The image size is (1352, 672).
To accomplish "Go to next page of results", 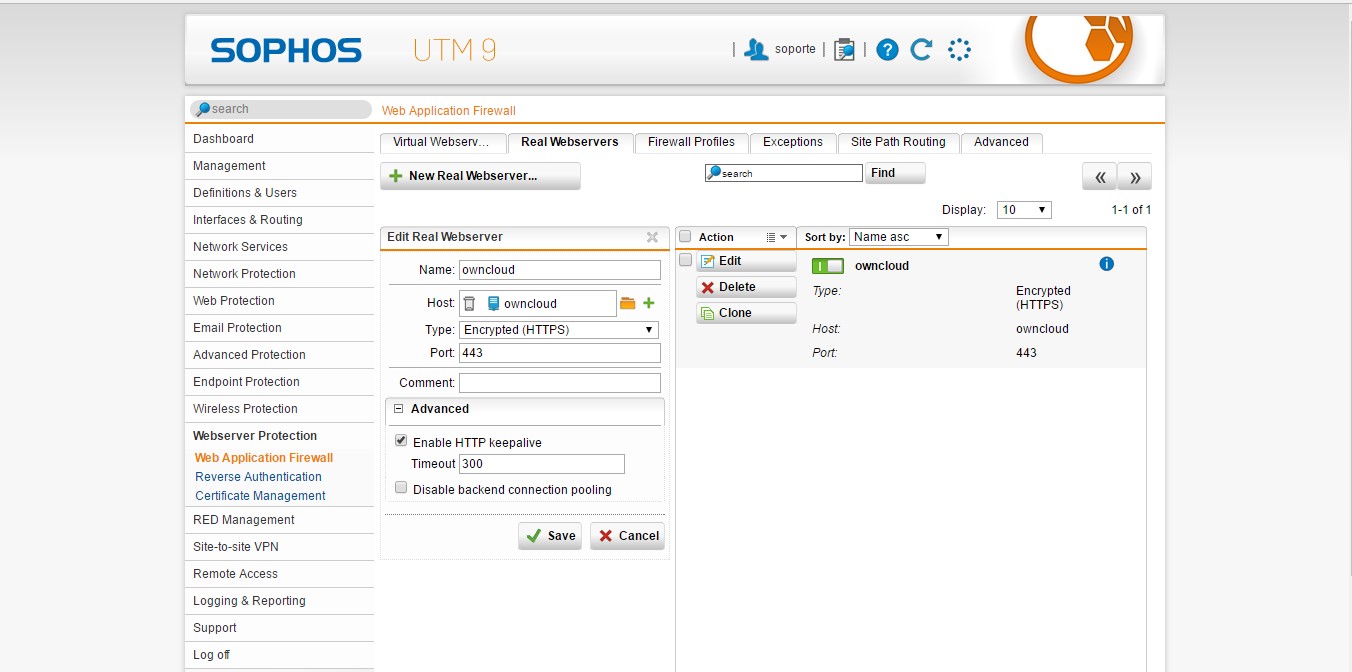I will [x=1135, y=177].
